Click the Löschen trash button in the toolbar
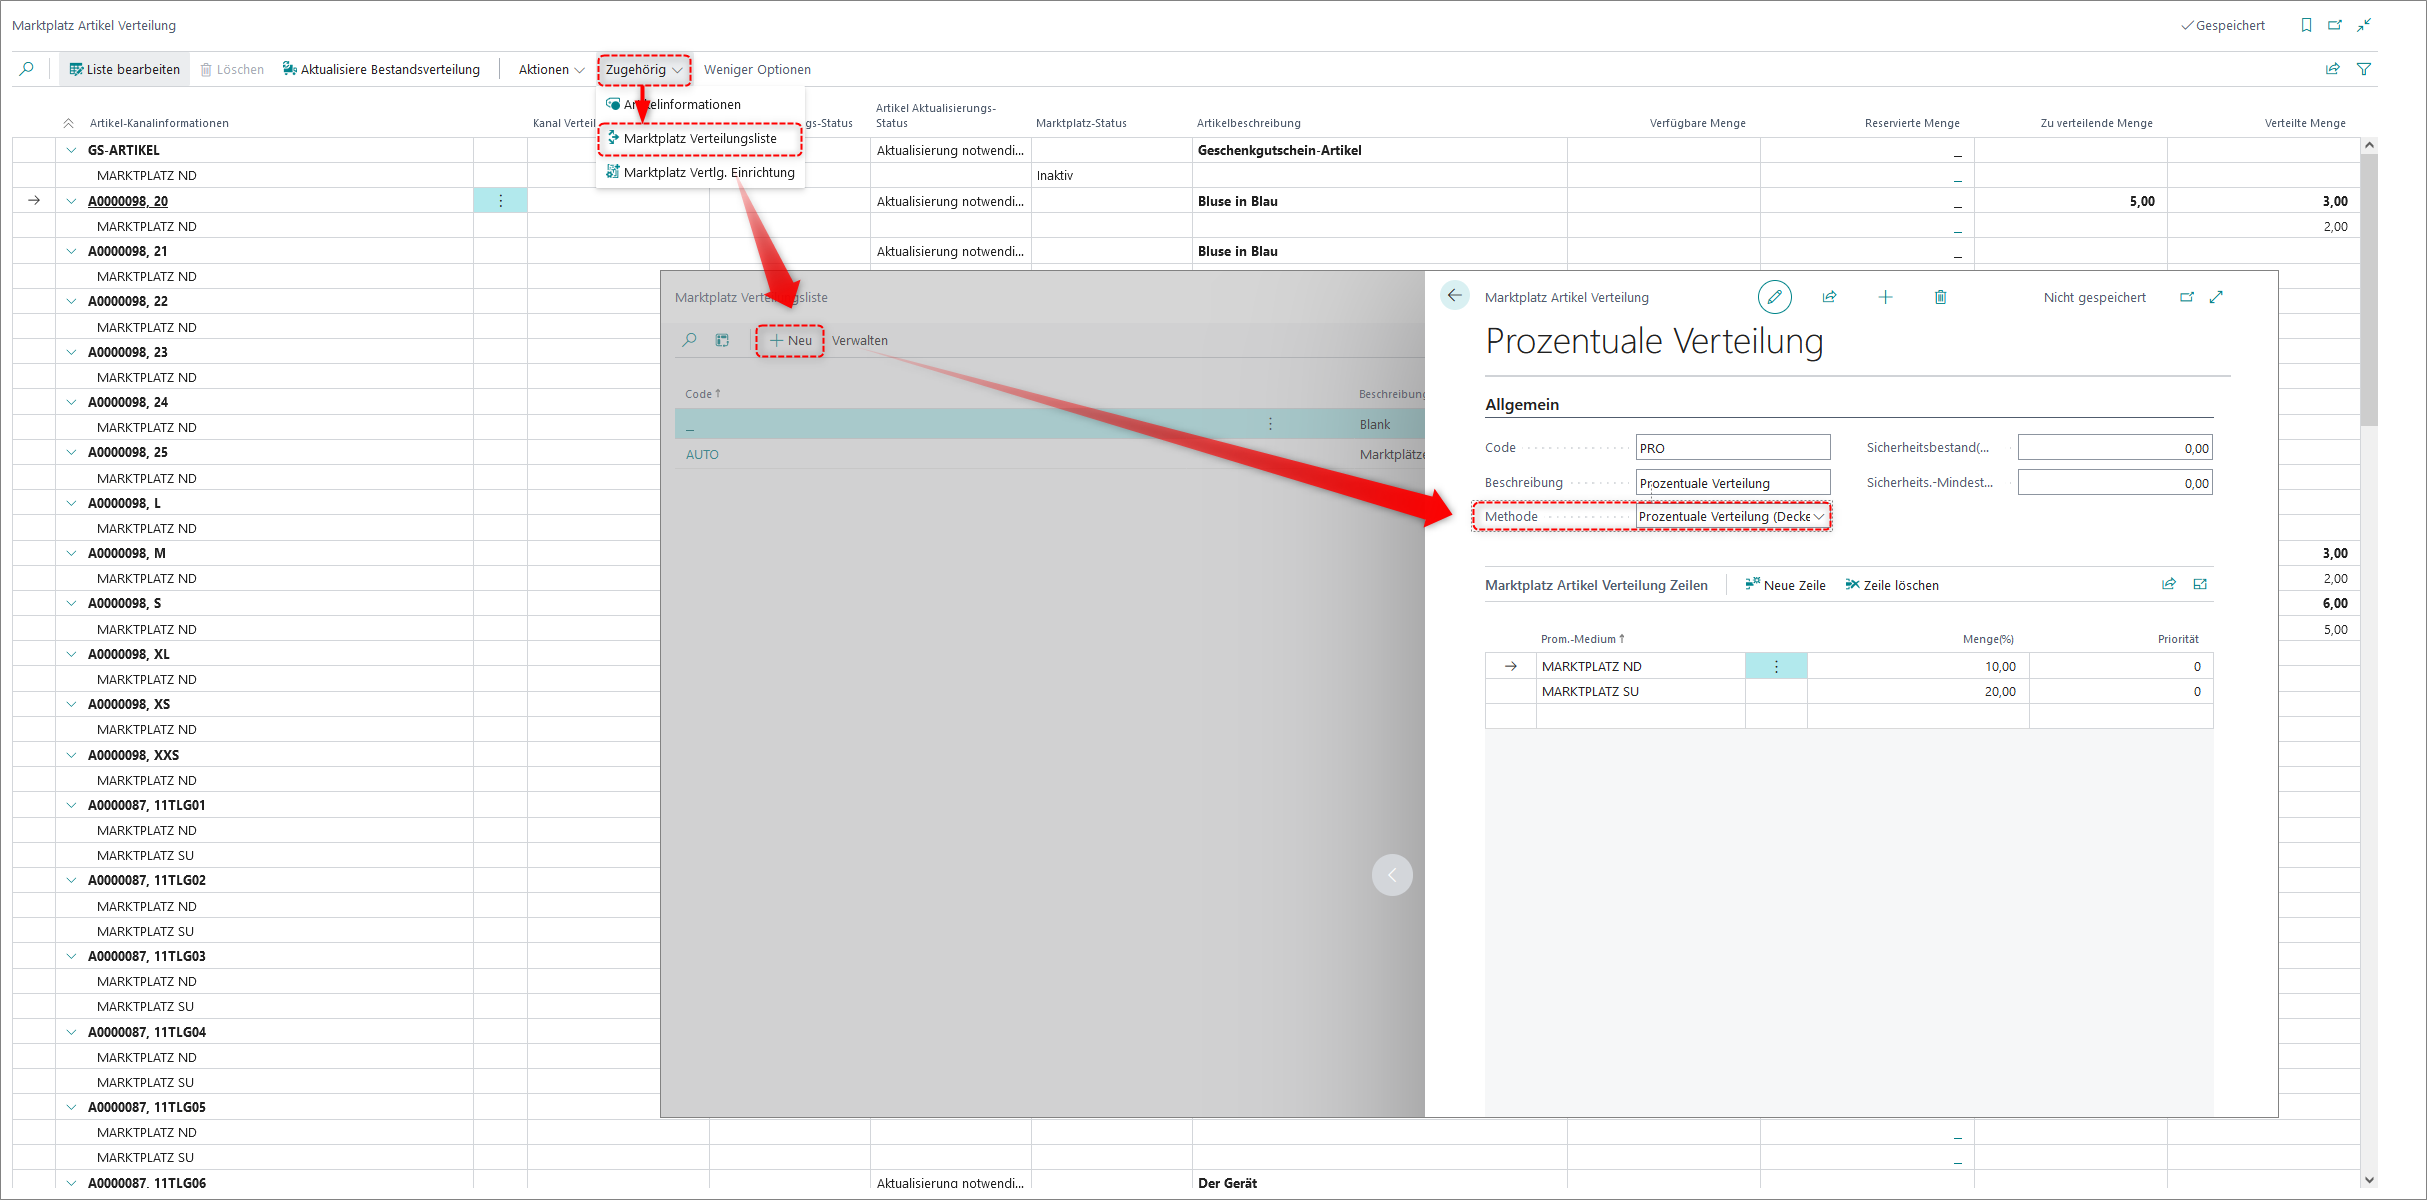The height and width of the screenshot is (1200, 2427). point(232,69)
